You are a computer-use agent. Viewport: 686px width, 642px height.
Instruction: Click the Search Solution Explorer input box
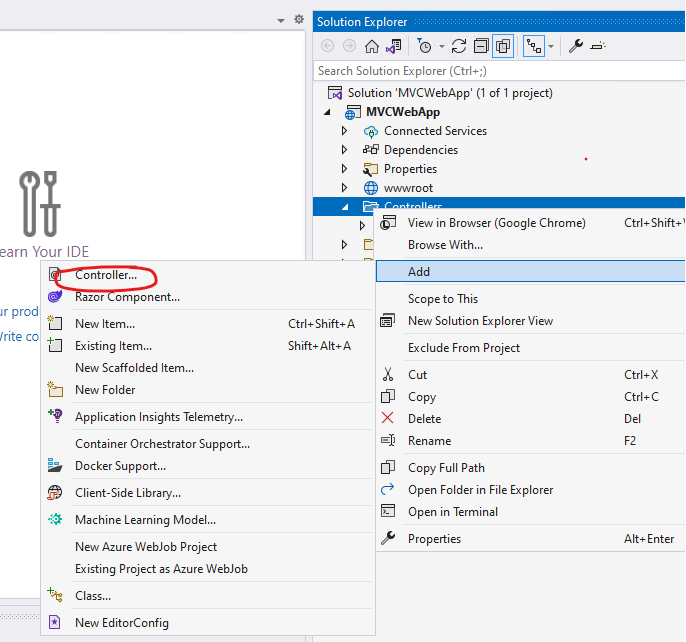pyautogui.click(x=499, y=71)
